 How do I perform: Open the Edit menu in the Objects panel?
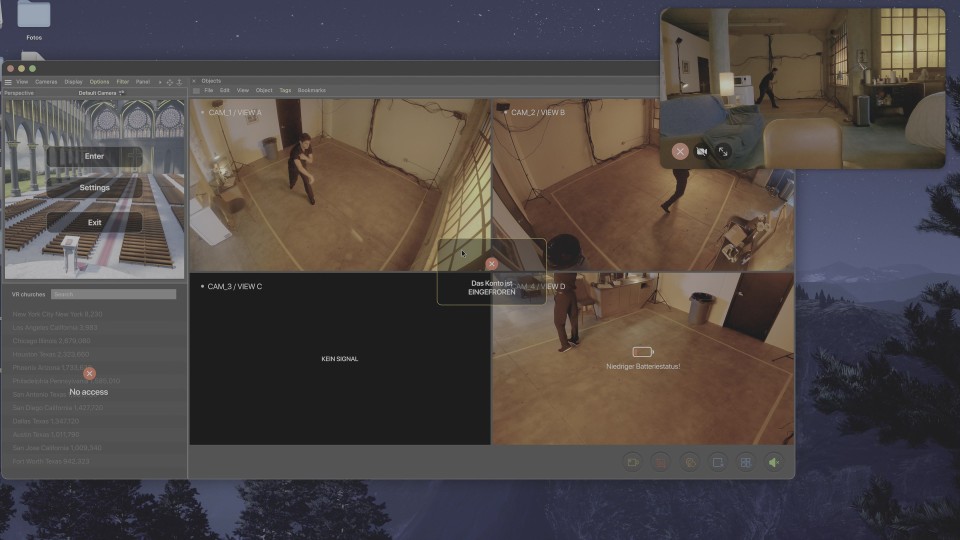pyautogui.click(x=225, y=91)
